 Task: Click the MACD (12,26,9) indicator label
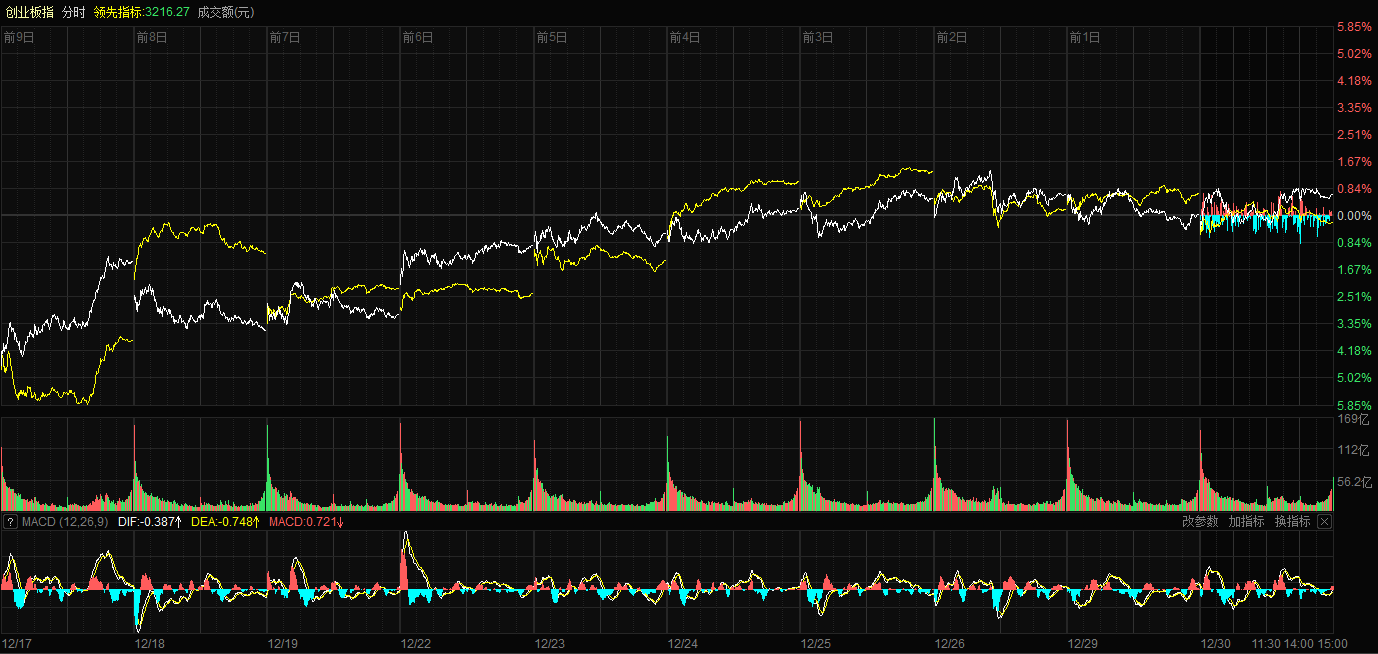tap(65, 522)
